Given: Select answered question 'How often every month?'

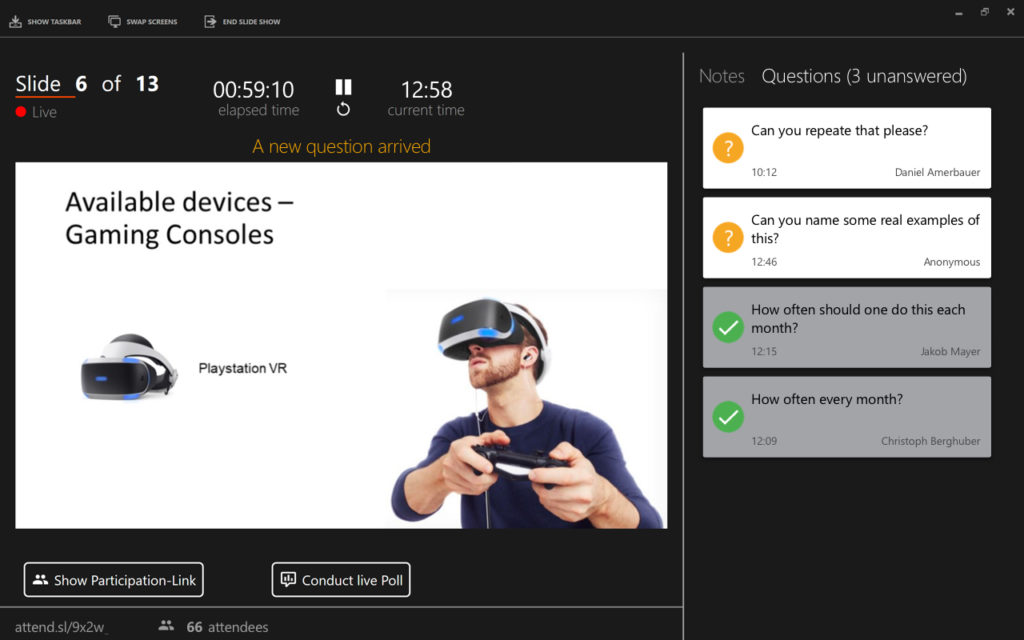Looking at the screenshot, I should [x=846, y=417].
